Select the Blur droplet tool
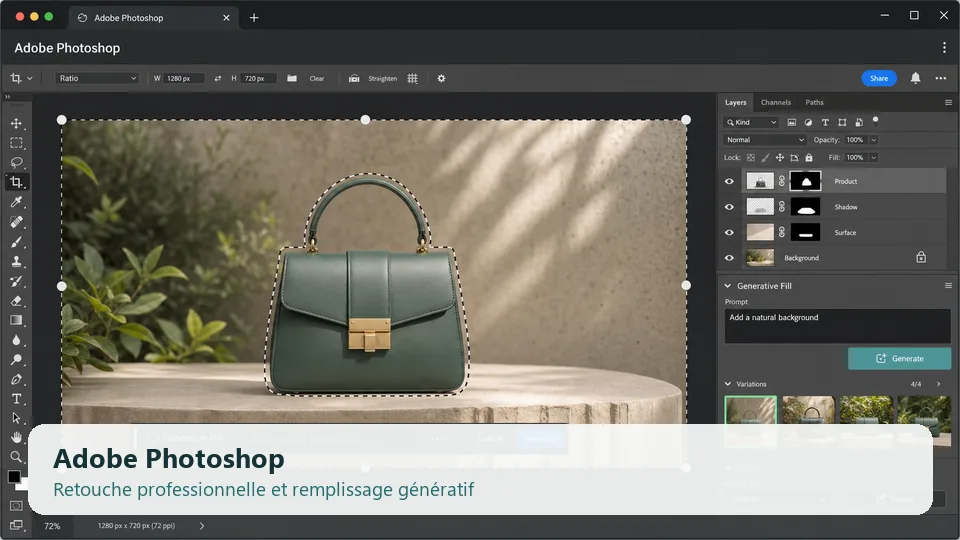This screenshot has width=960, height=540. 17,340
